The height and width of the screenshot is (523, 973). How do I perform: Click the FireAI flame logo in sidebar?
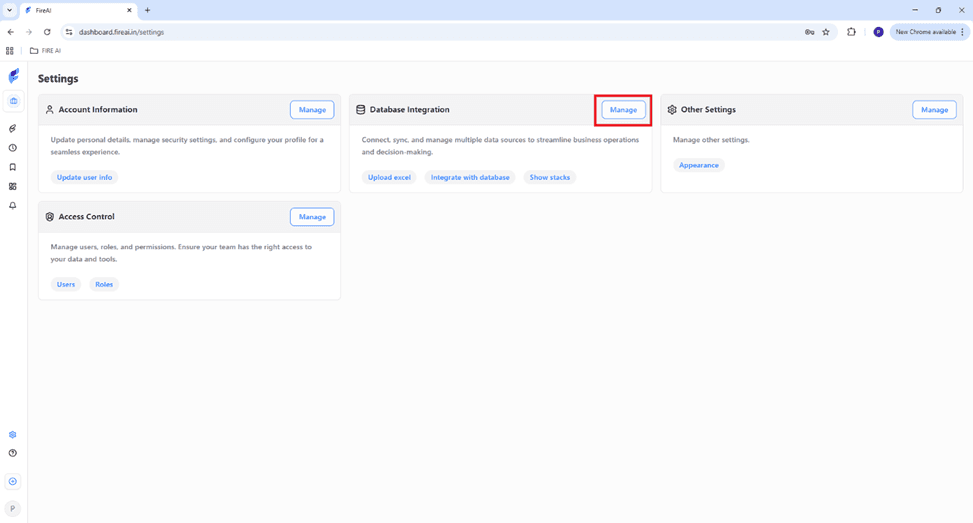pos(13,76)
